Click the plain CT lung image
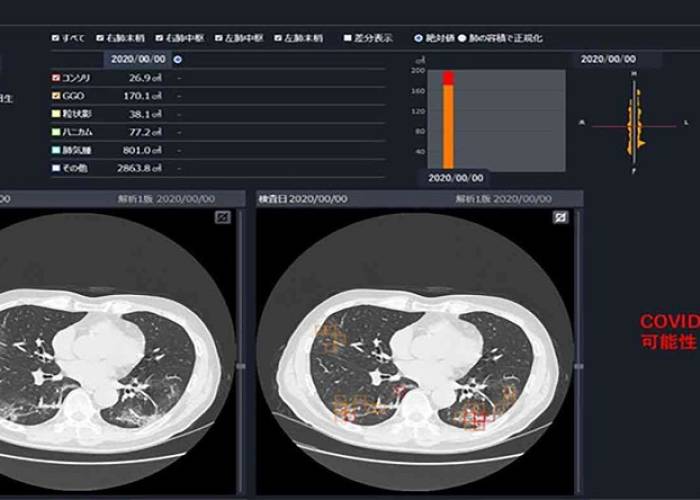The height and width of the screenshot is (500, 700). click(117, 350)
